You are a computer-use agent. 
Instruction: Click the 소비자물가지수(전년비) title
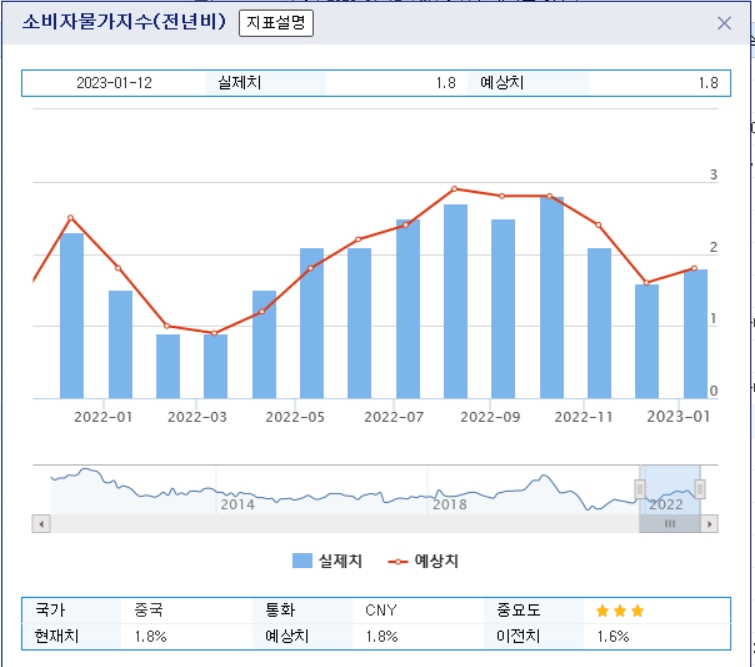click(x=124, y=22)
